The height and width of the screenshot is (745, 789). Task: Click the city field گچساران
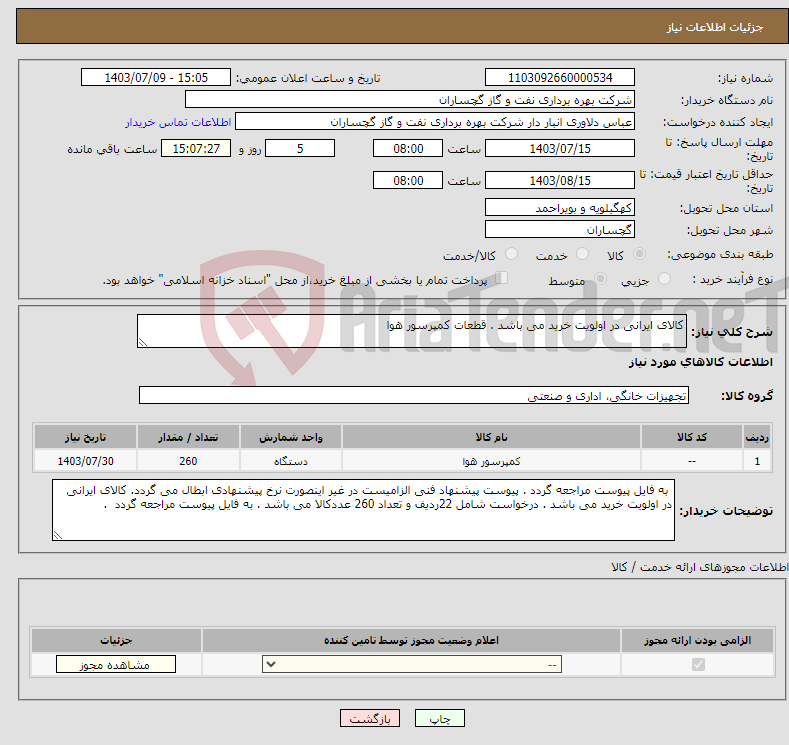coord(560,229)
